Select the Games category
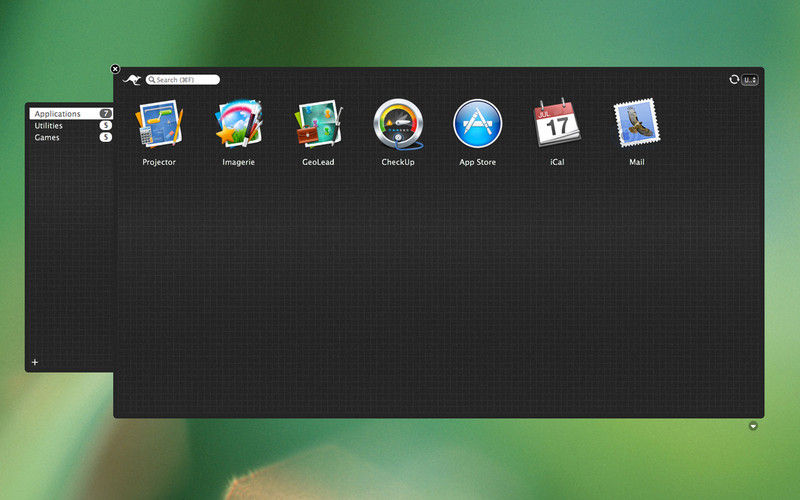 pyautogui.click(x=71, y=137)
